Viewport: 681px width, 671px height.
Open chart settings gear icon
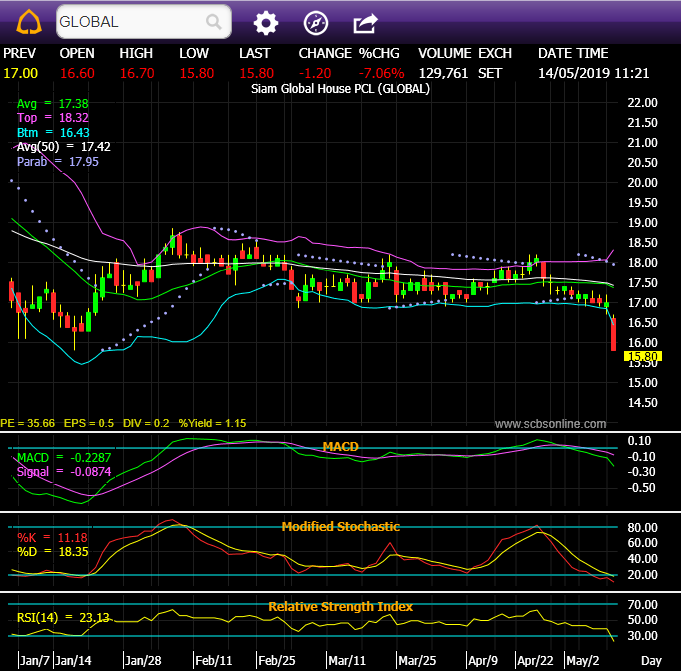pyautogui.click(x=265, y=22)
